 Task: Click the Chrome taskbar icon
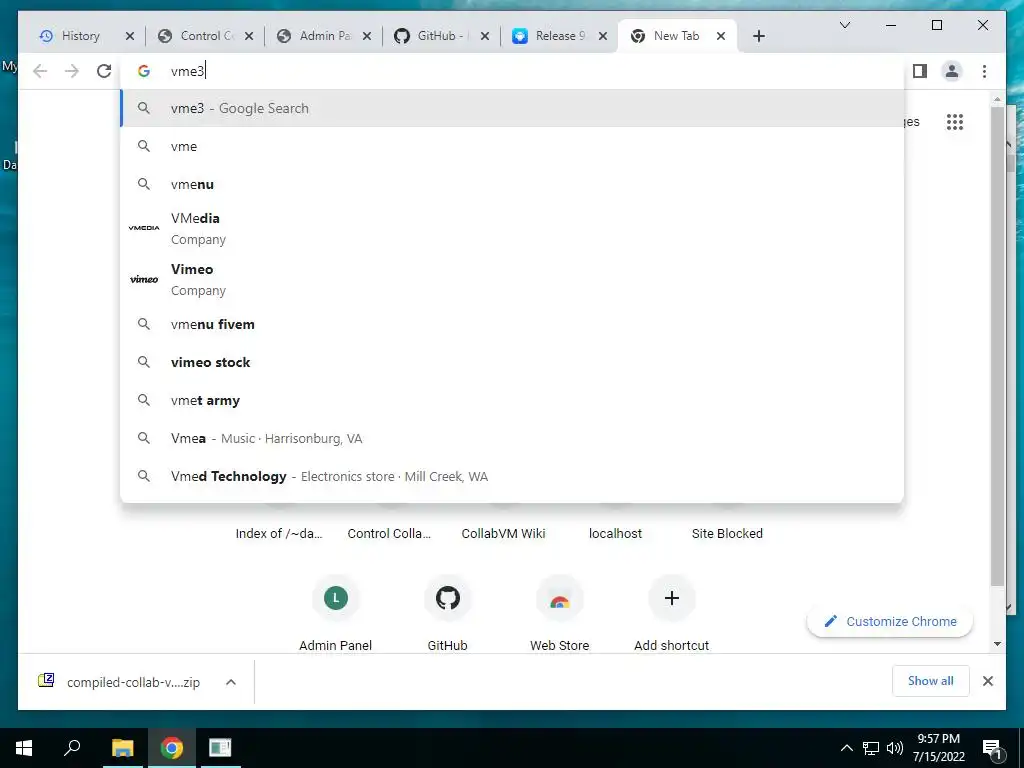171,748
